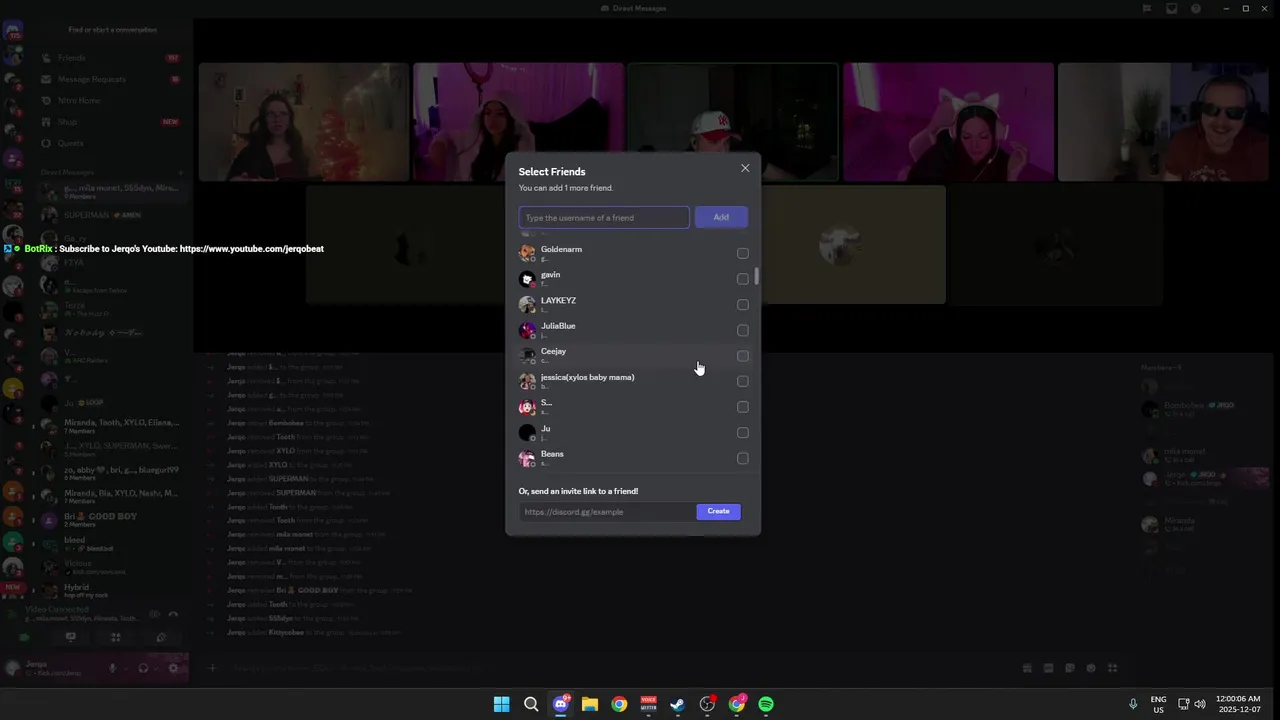The width and height of the screenshot is (1280, 720).
Task: Click the chat attach plus button
Action: tap(211, 668)
